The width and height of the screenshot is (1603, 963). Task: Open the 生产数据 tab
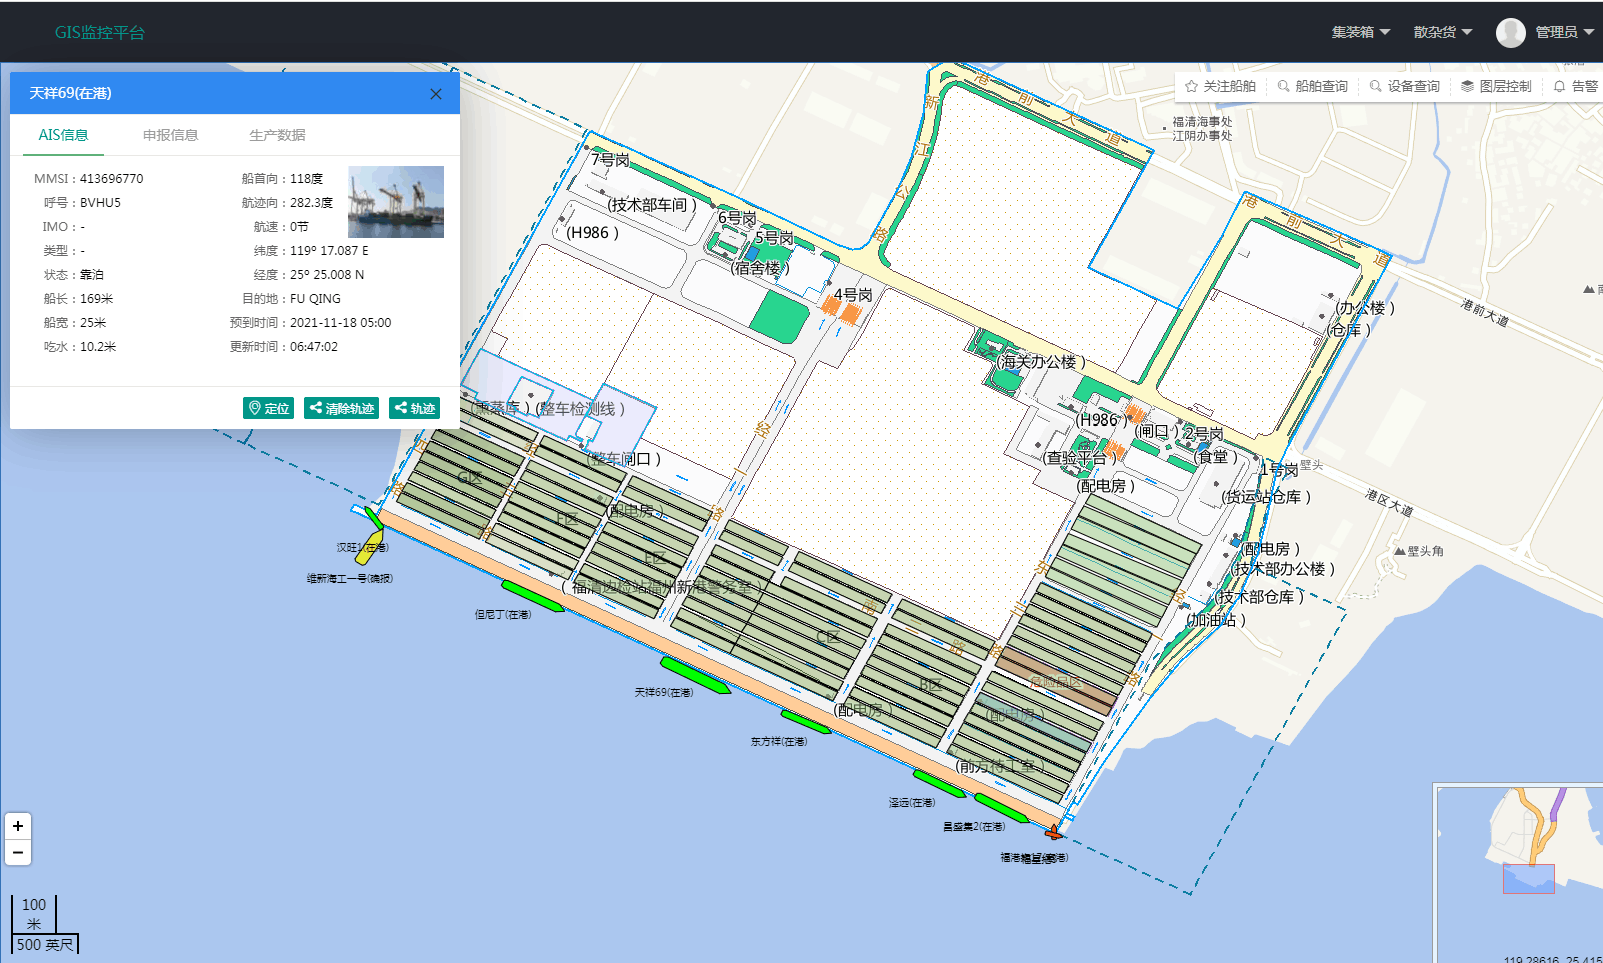coord(277,135)
